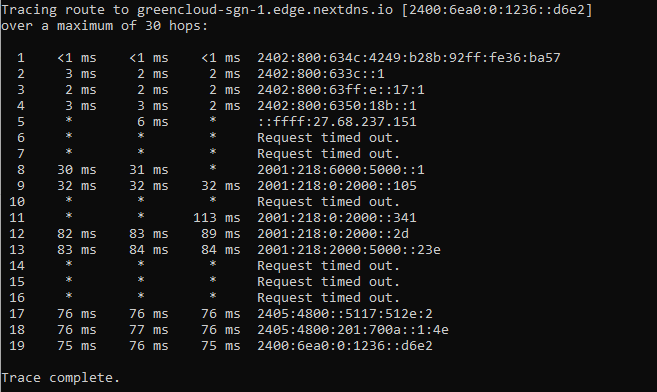The image size is (657, 392).
Task: Click the hostname greencloud-sgn-1.edge.nextdns.io in header
Action: point(265,10)
